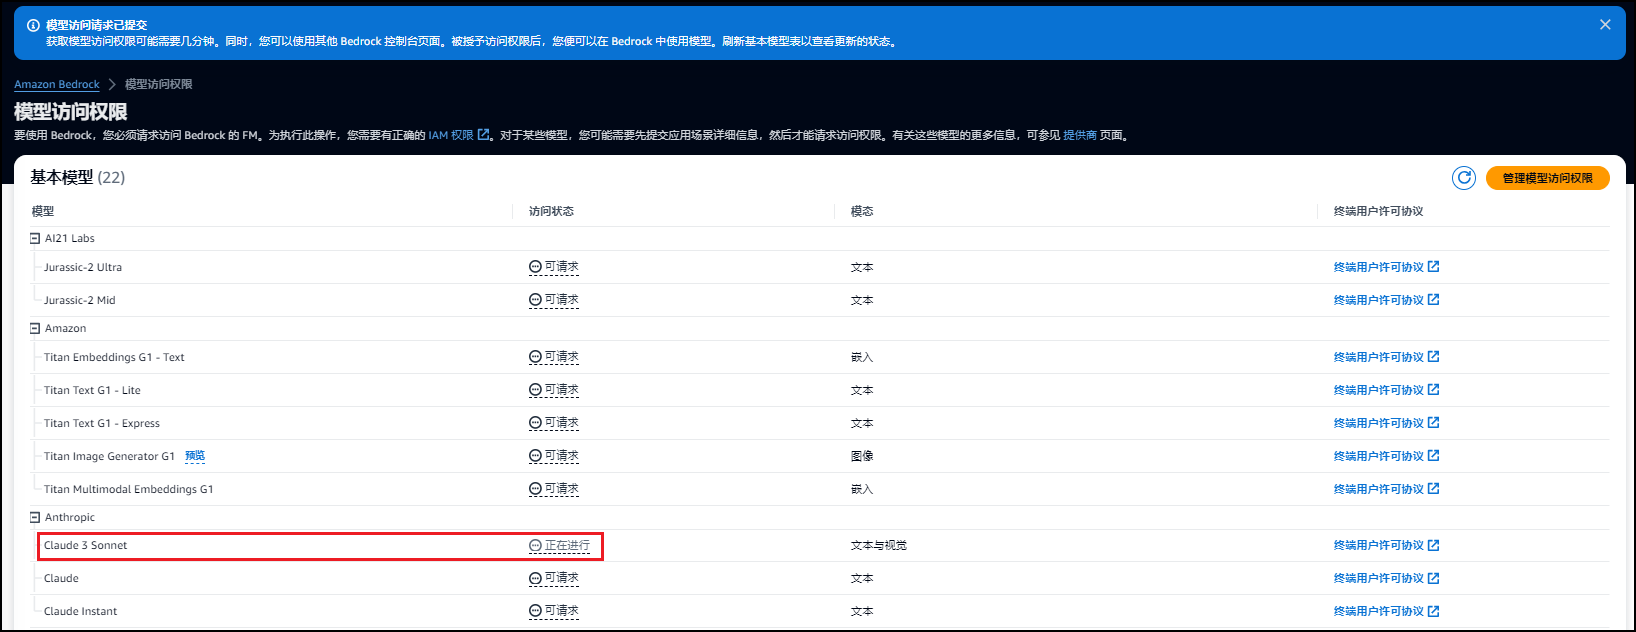This screenshot has width=1636, height=632.
Task: Refresh the base models table
Action: click(x=1464, y=178)
